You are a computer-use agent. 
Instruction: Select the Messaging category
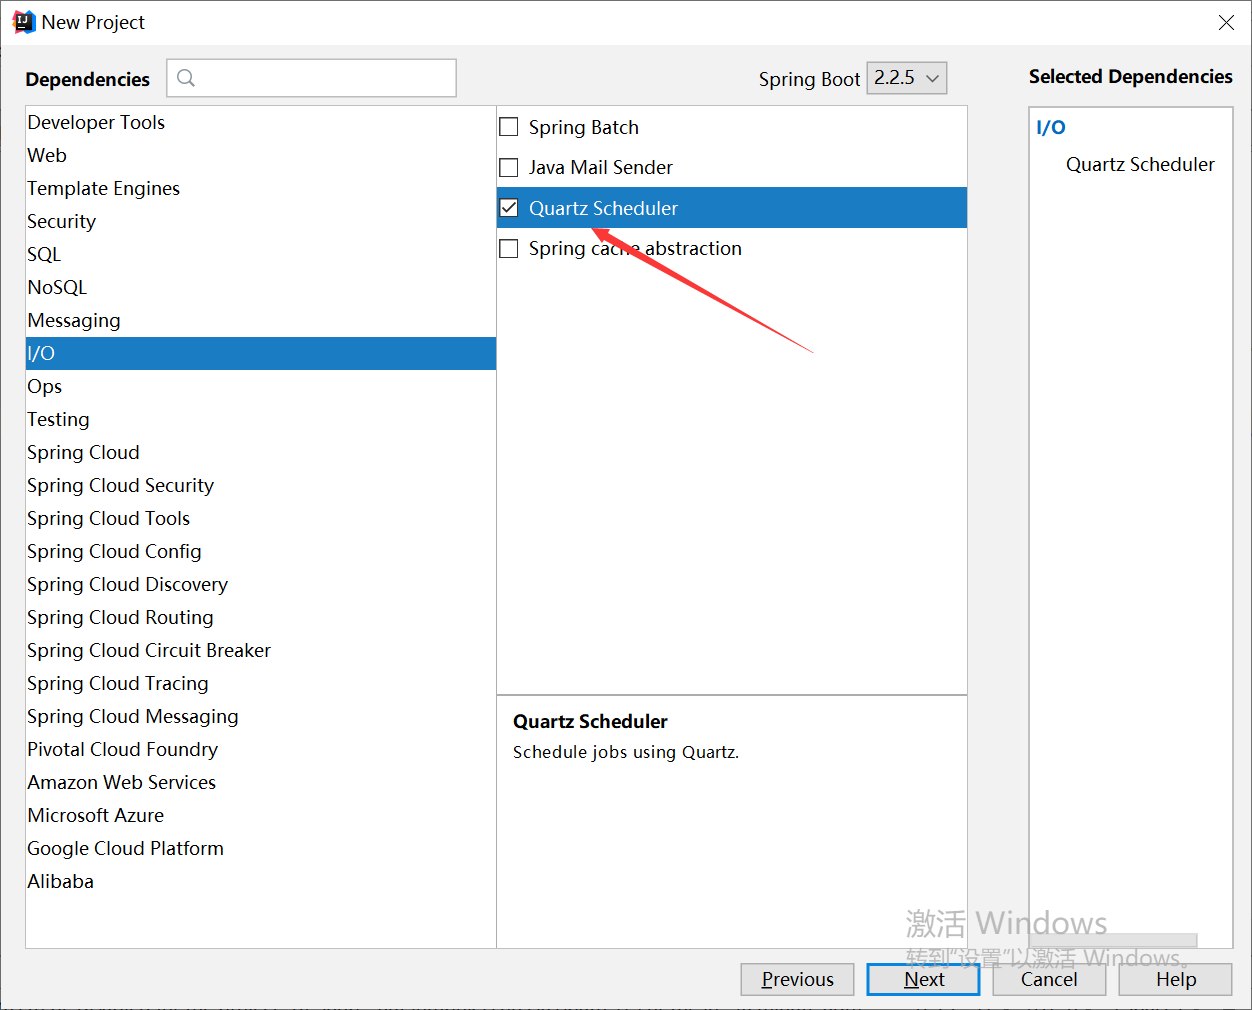(74, 320)
